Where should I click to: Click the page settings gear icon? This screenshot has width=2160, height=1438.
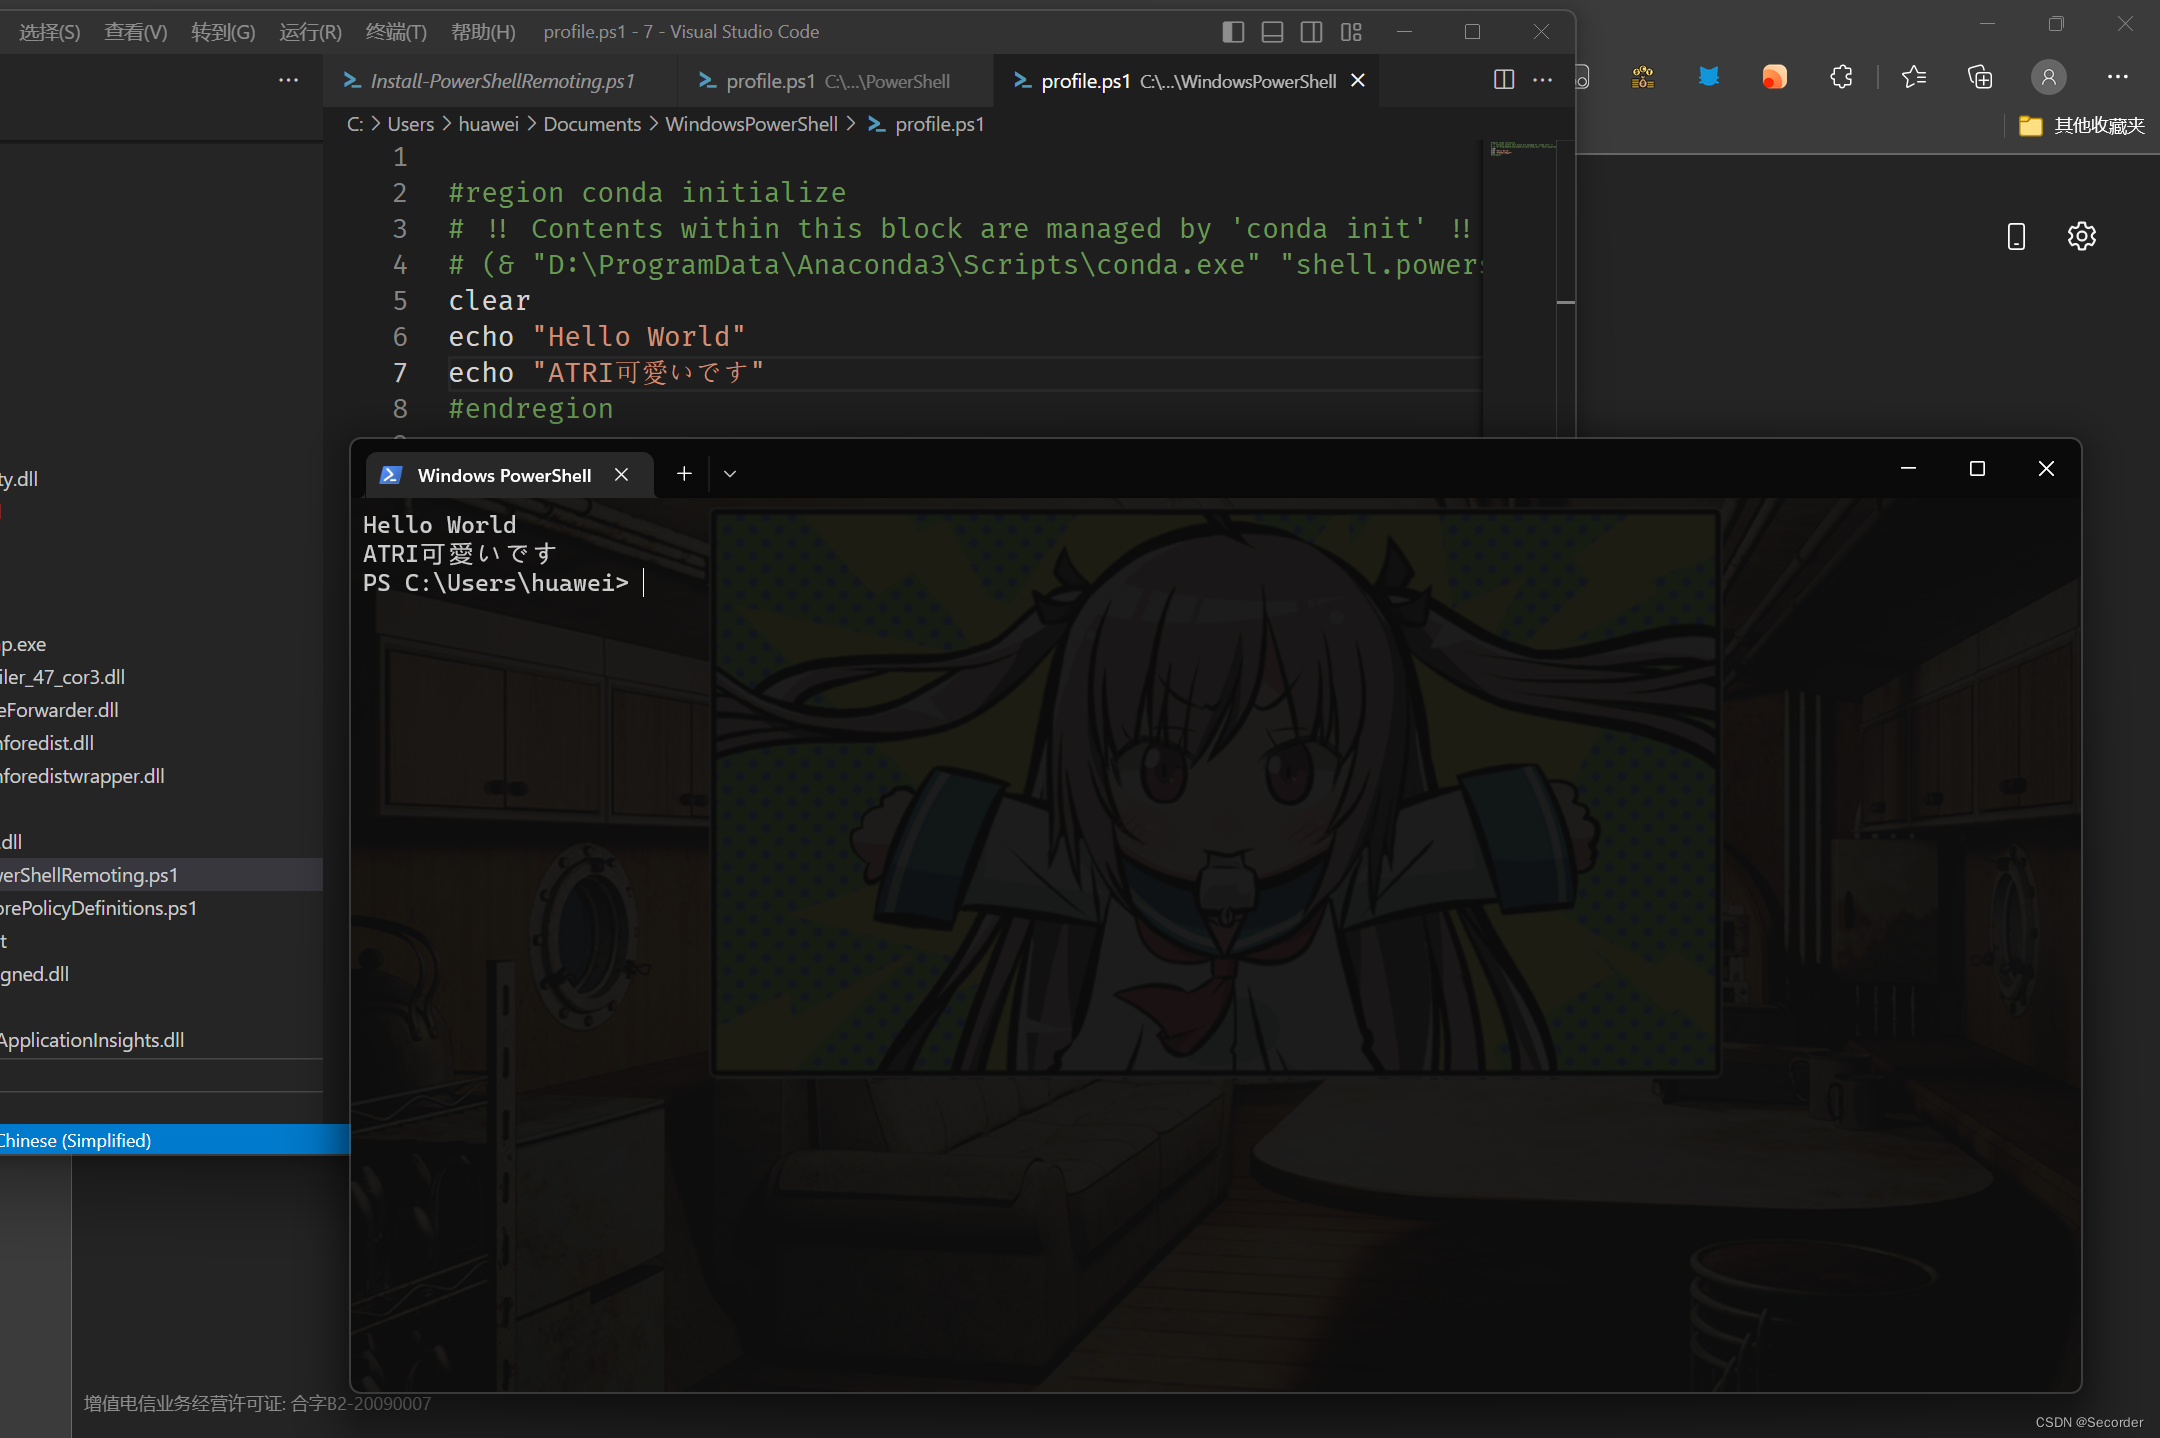[2081, 236]
